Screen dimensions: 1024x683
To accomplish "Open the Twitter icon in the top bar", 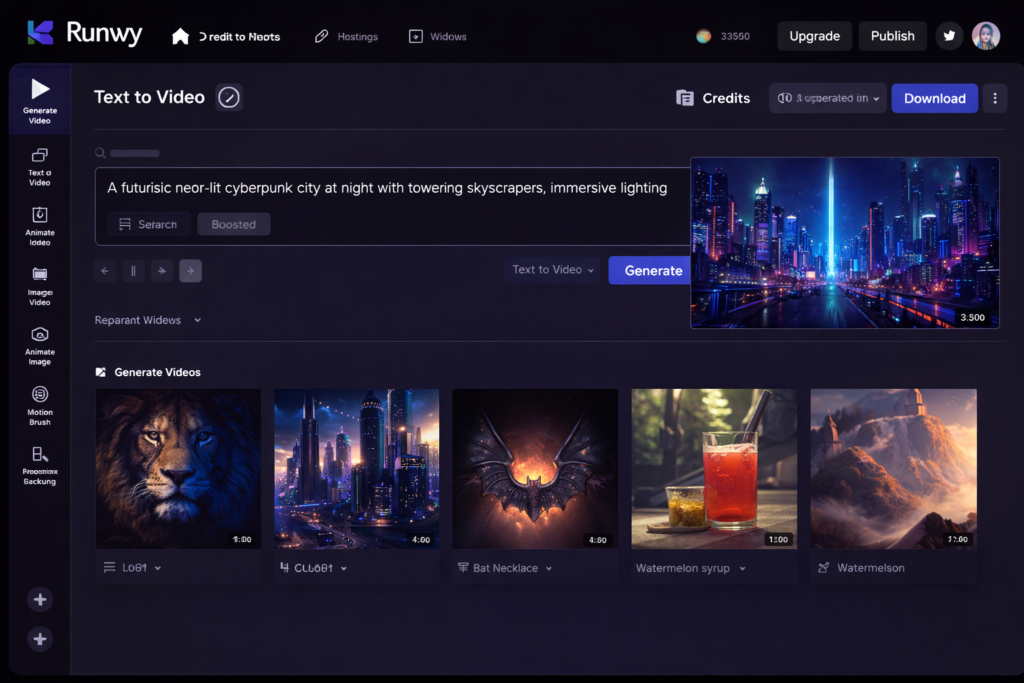I will coord(949,36).
